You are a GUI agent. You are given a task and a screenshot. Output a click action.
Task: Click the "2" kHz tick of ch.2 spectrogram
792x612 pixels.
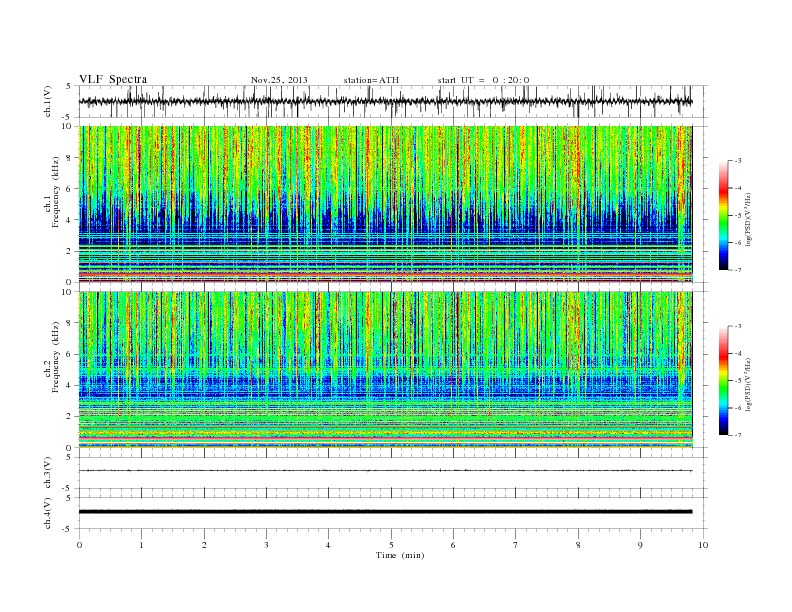pos(70,417)
